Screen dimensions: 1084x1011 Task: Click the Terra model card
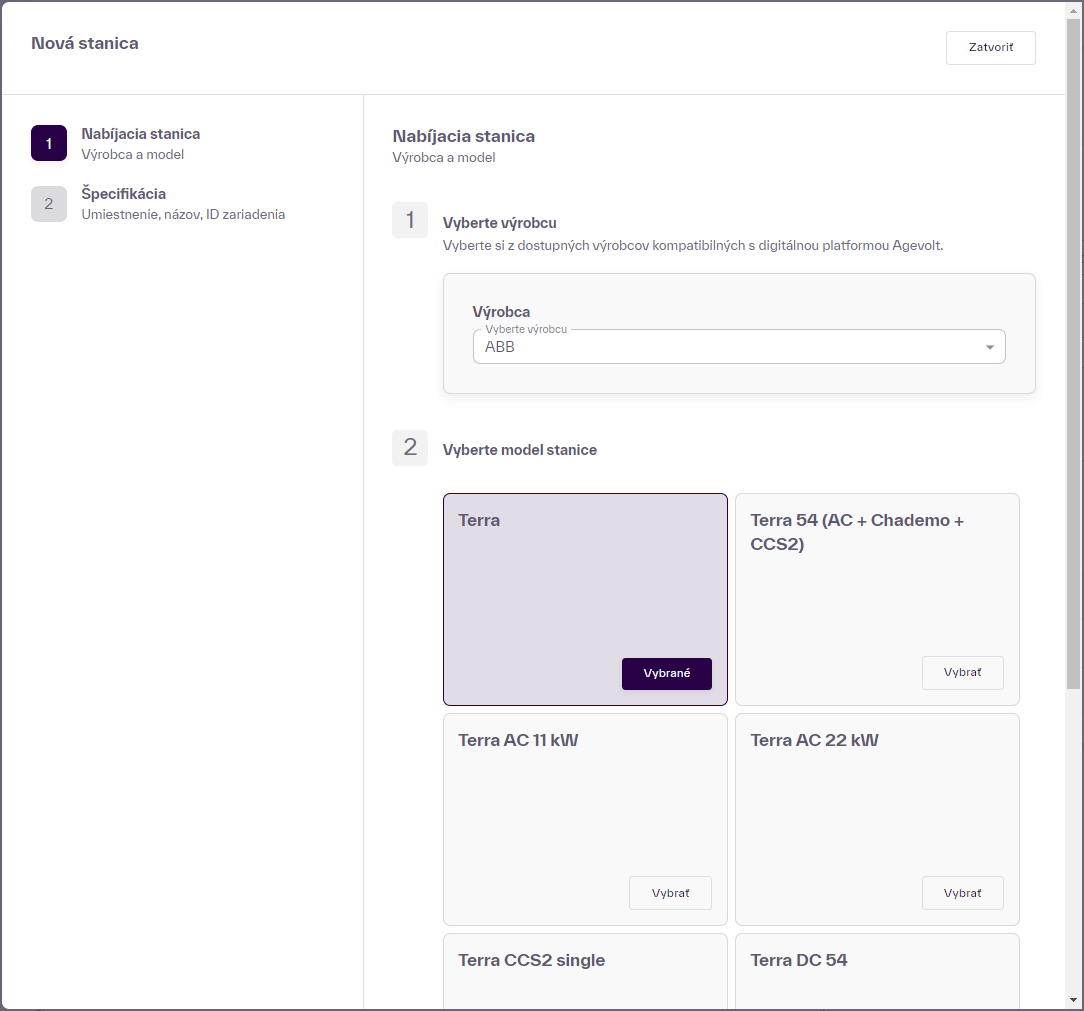[x=585, y=599]
